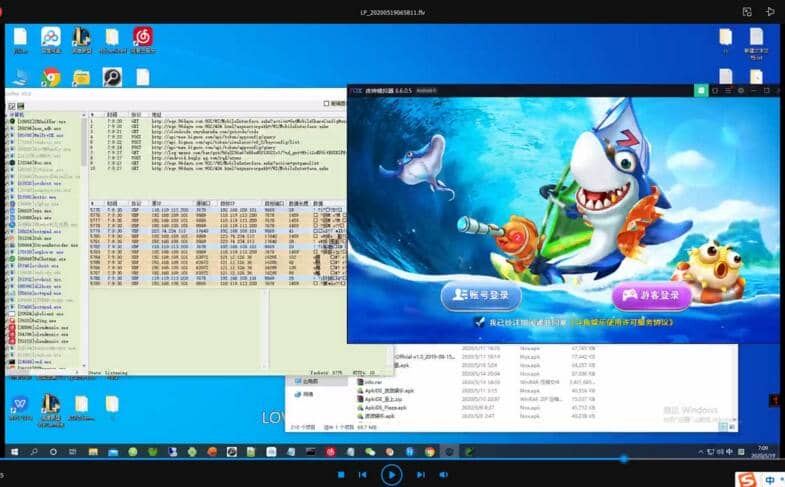Select the 此电脑 item in Explorer sidebar

tap(306, 381)
